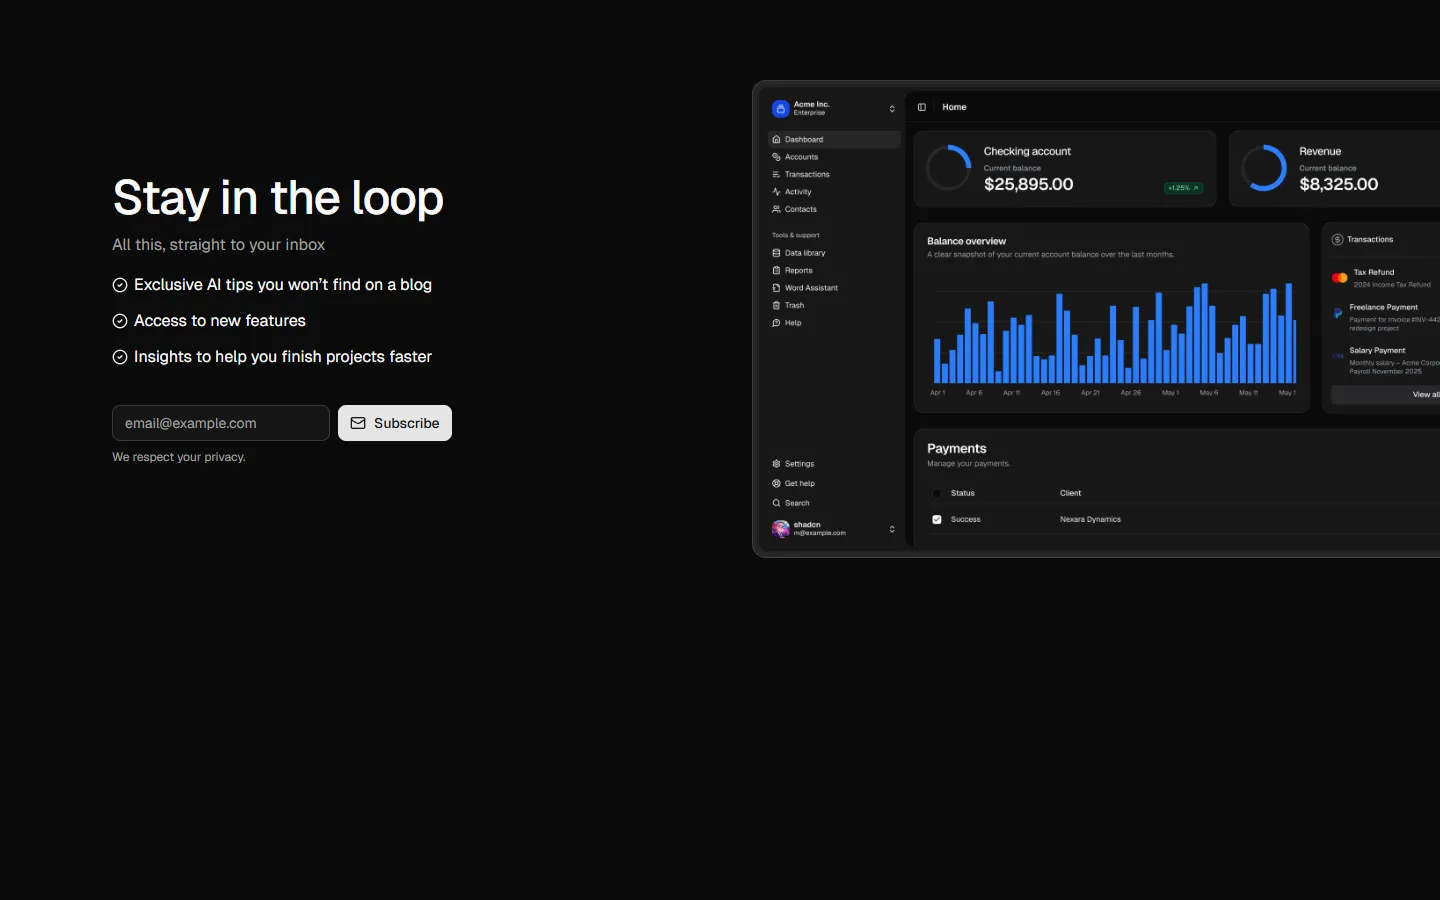Toggle the sidebar panel icon beside Home
The image size is (1440, 900).
(x=922, y=107)
